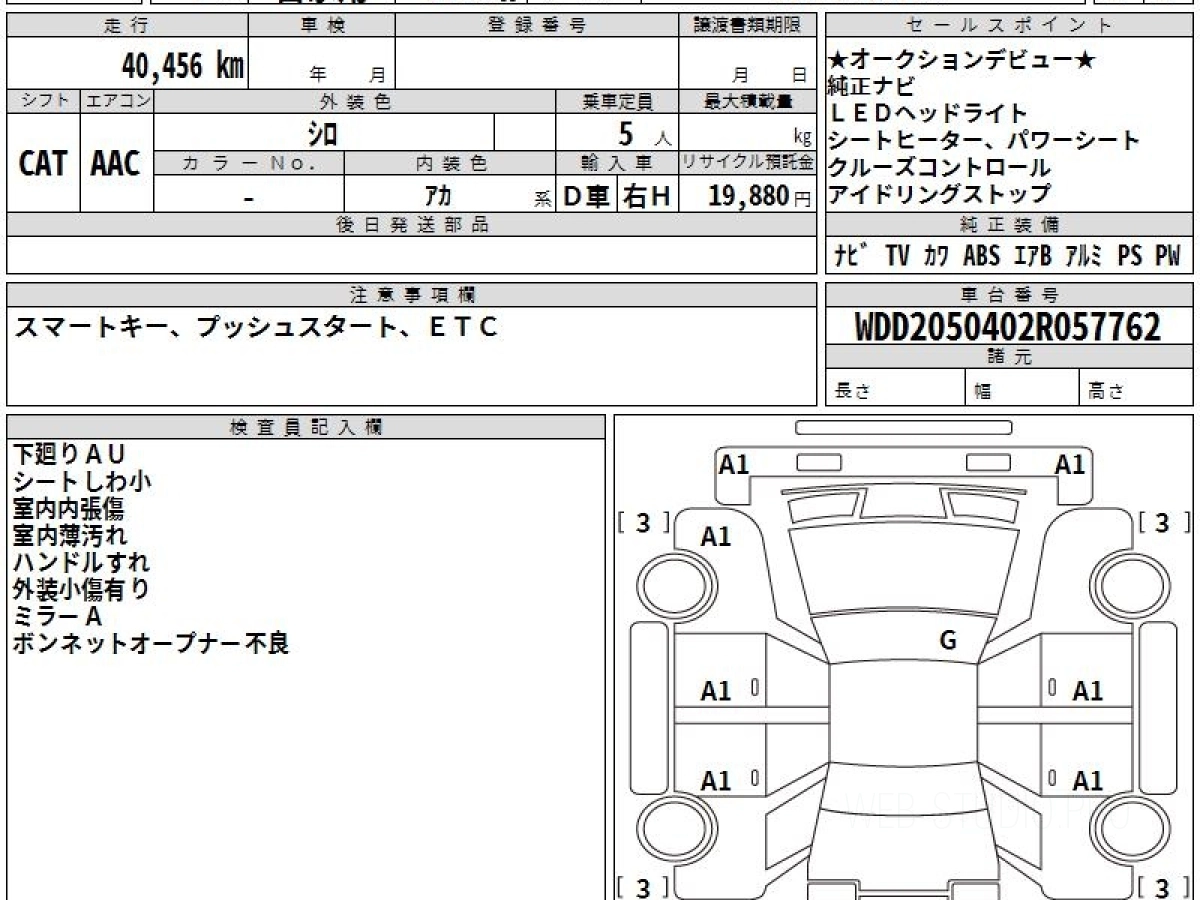Select the PW equipment code
Image resolution: width=1200 pixels, height=900 pixels.
1168,256
